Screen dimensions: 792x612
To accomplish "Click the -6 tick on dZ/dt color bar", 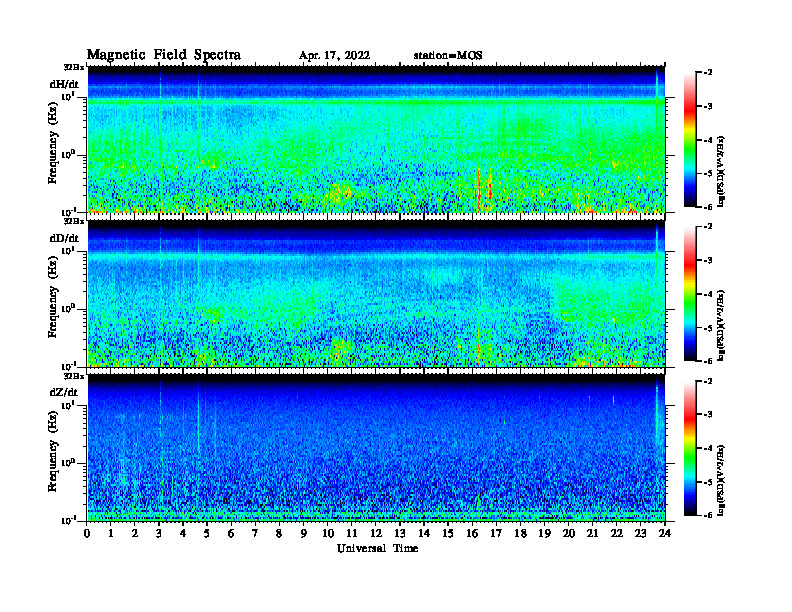I will click(708, 515).
